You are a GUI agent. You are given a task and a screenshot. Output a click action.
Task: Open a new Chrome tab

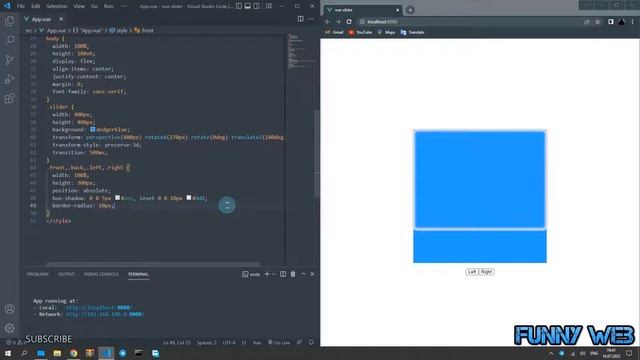410,10
